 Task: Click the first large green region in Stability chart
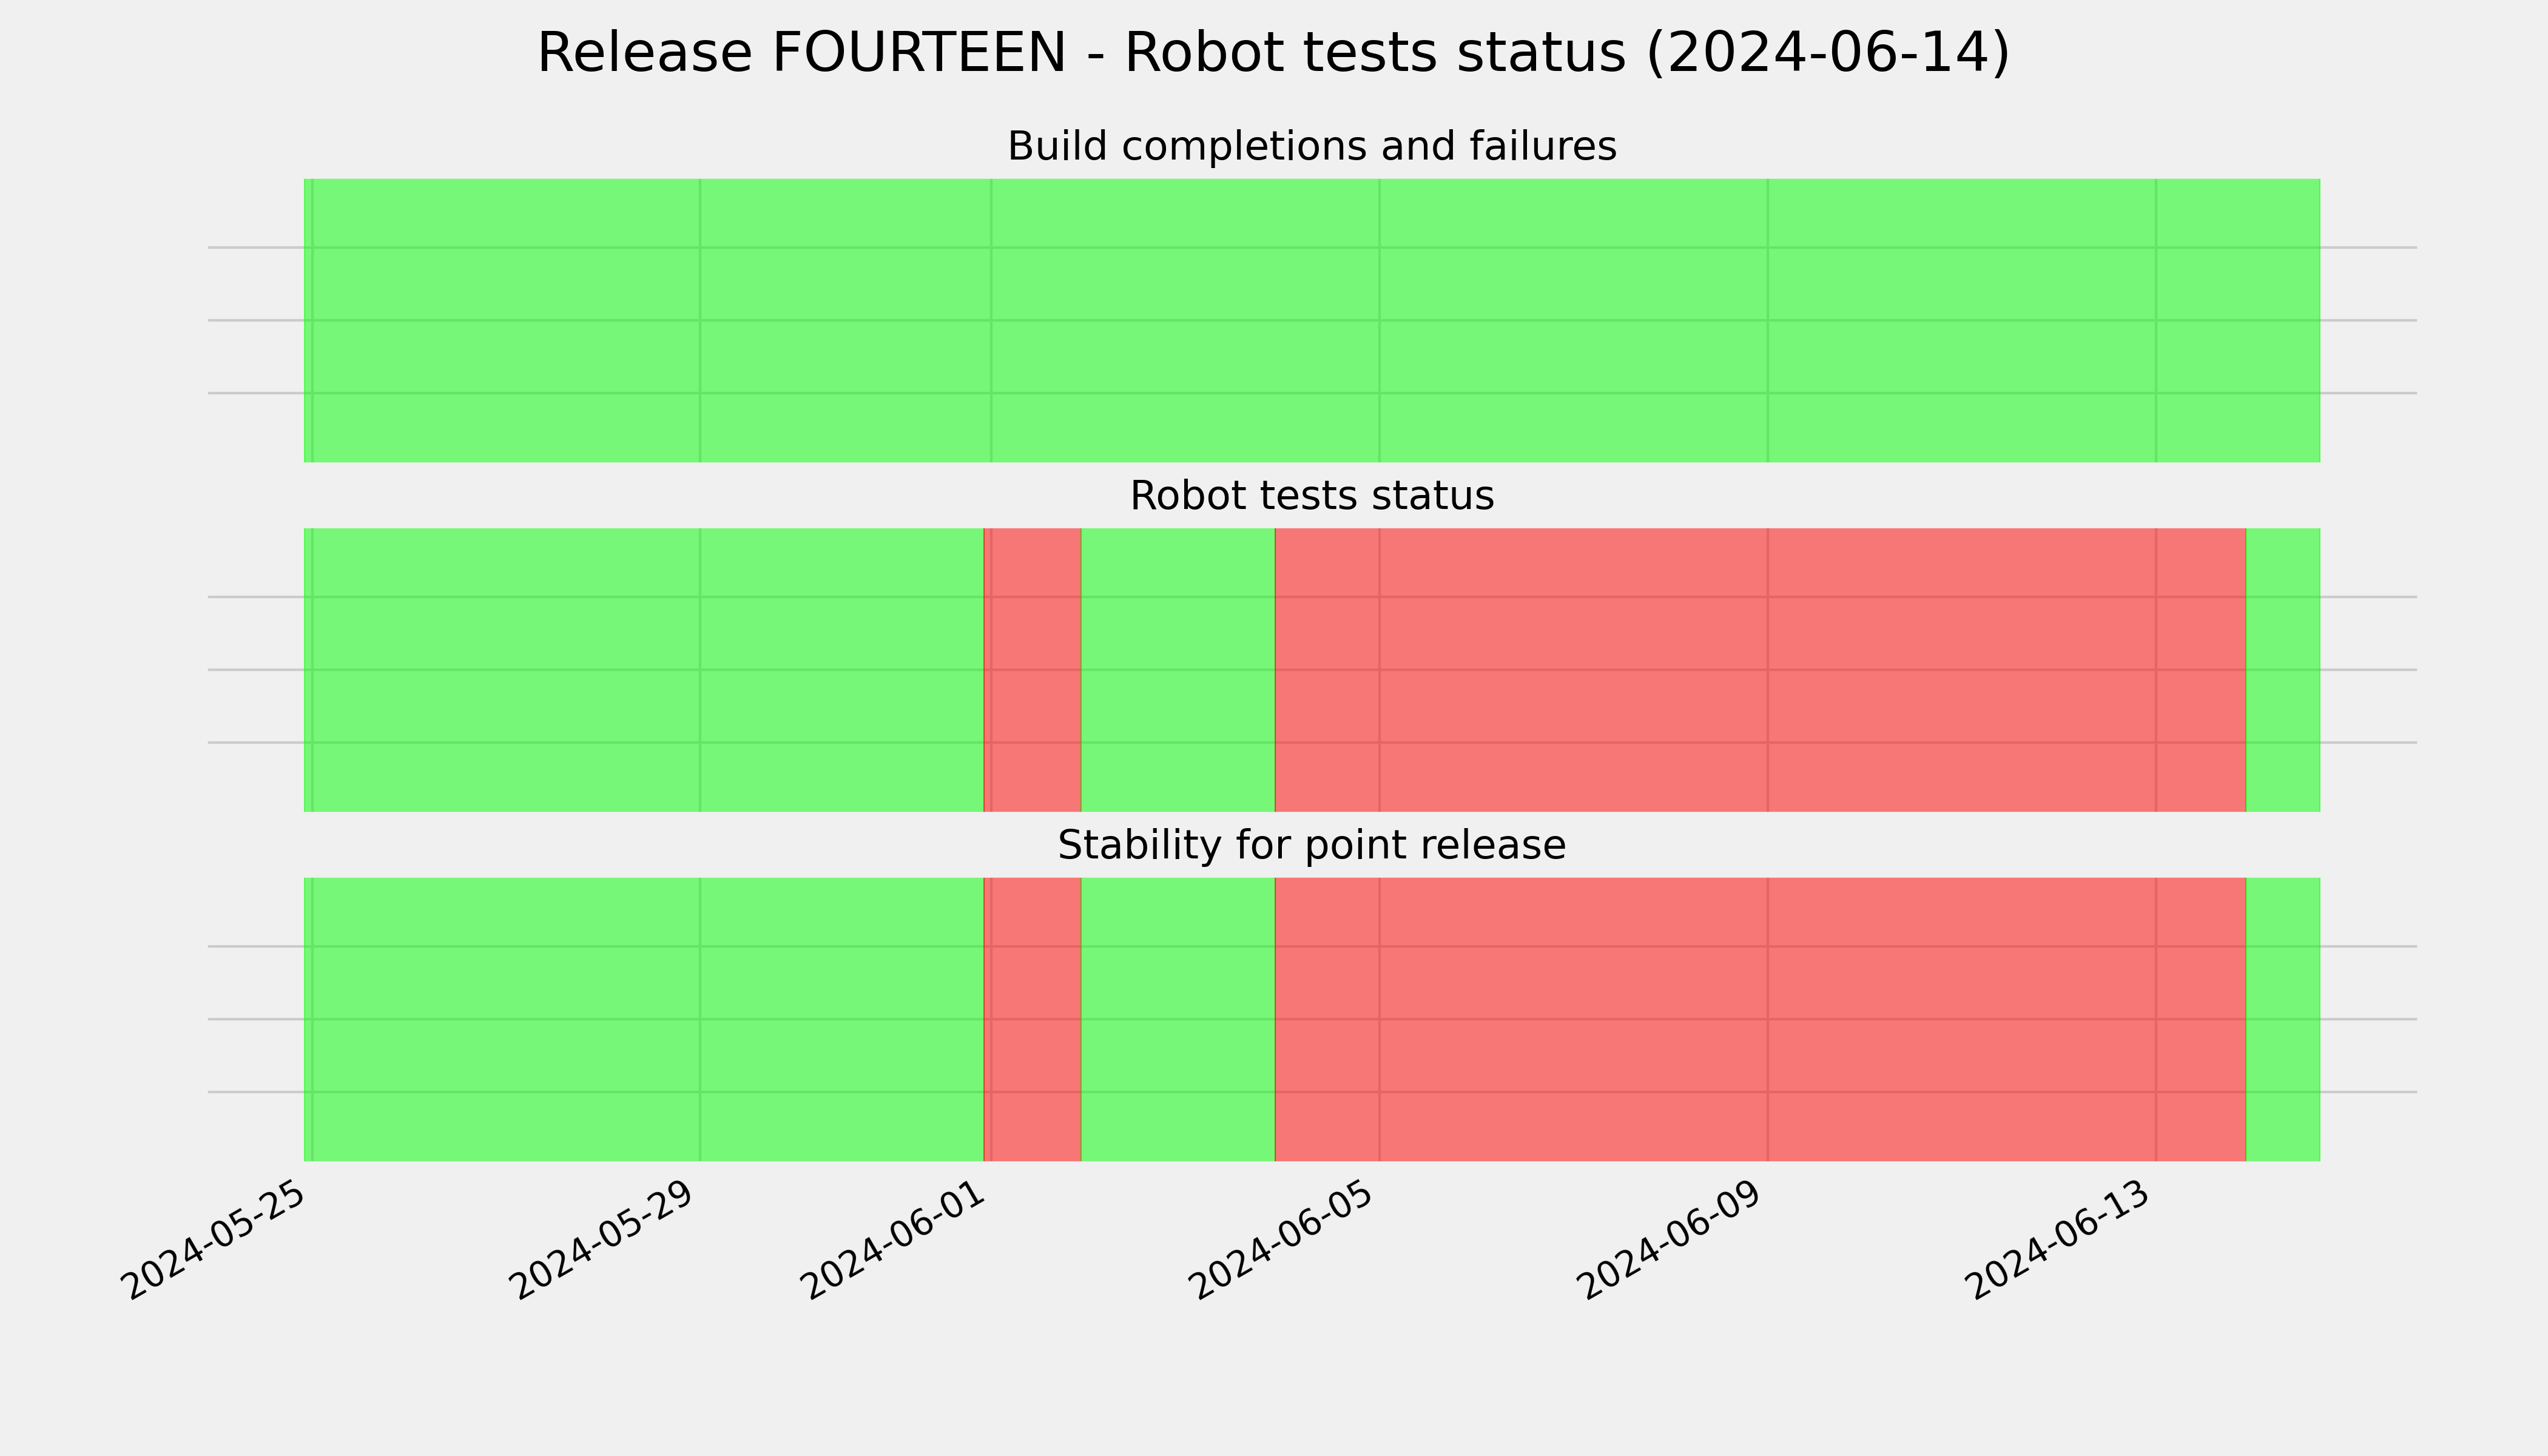point(644,1019)
